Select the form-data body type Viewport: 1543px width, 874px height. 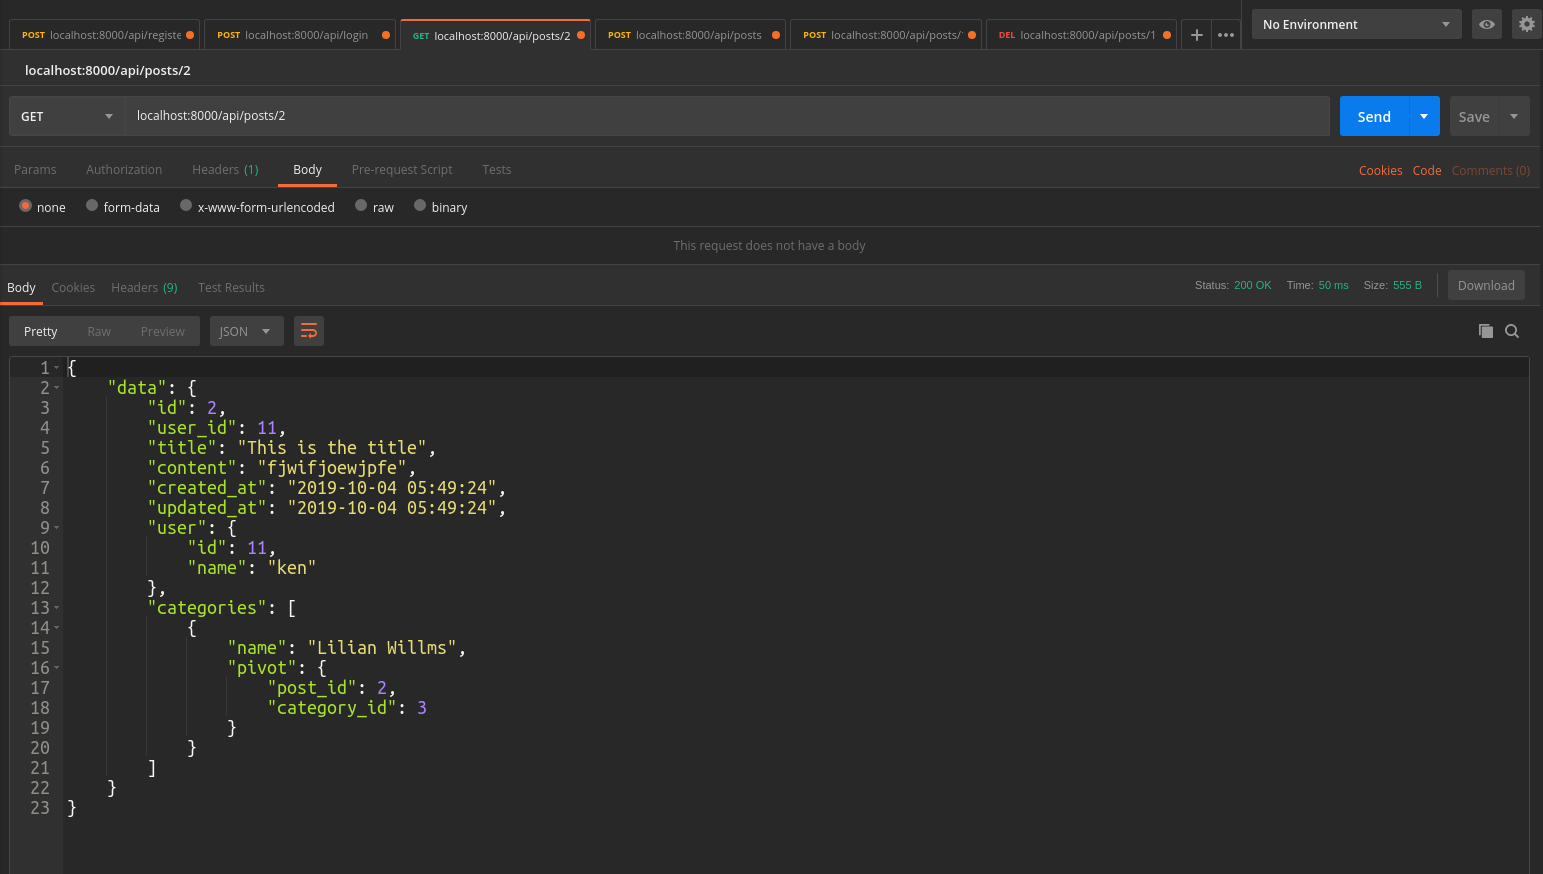[92, 206]
